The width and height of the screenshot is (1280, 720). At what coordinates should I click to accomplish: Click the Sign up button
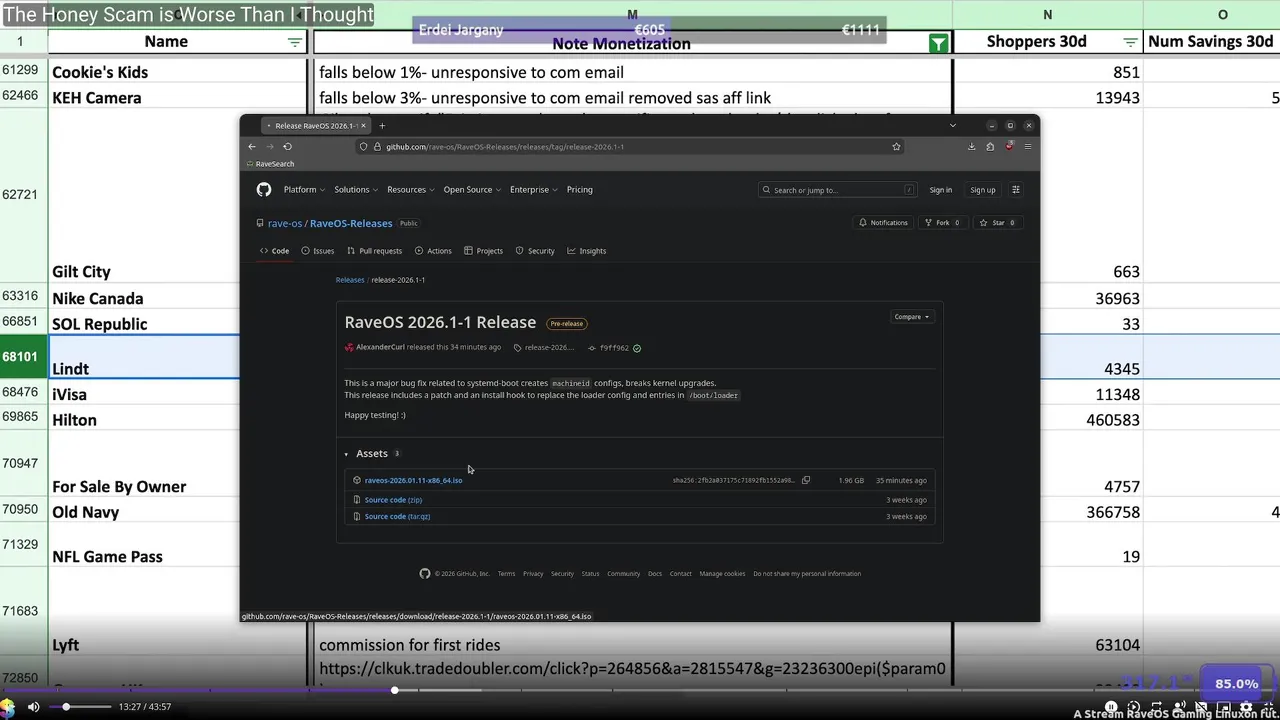[983, 190]
